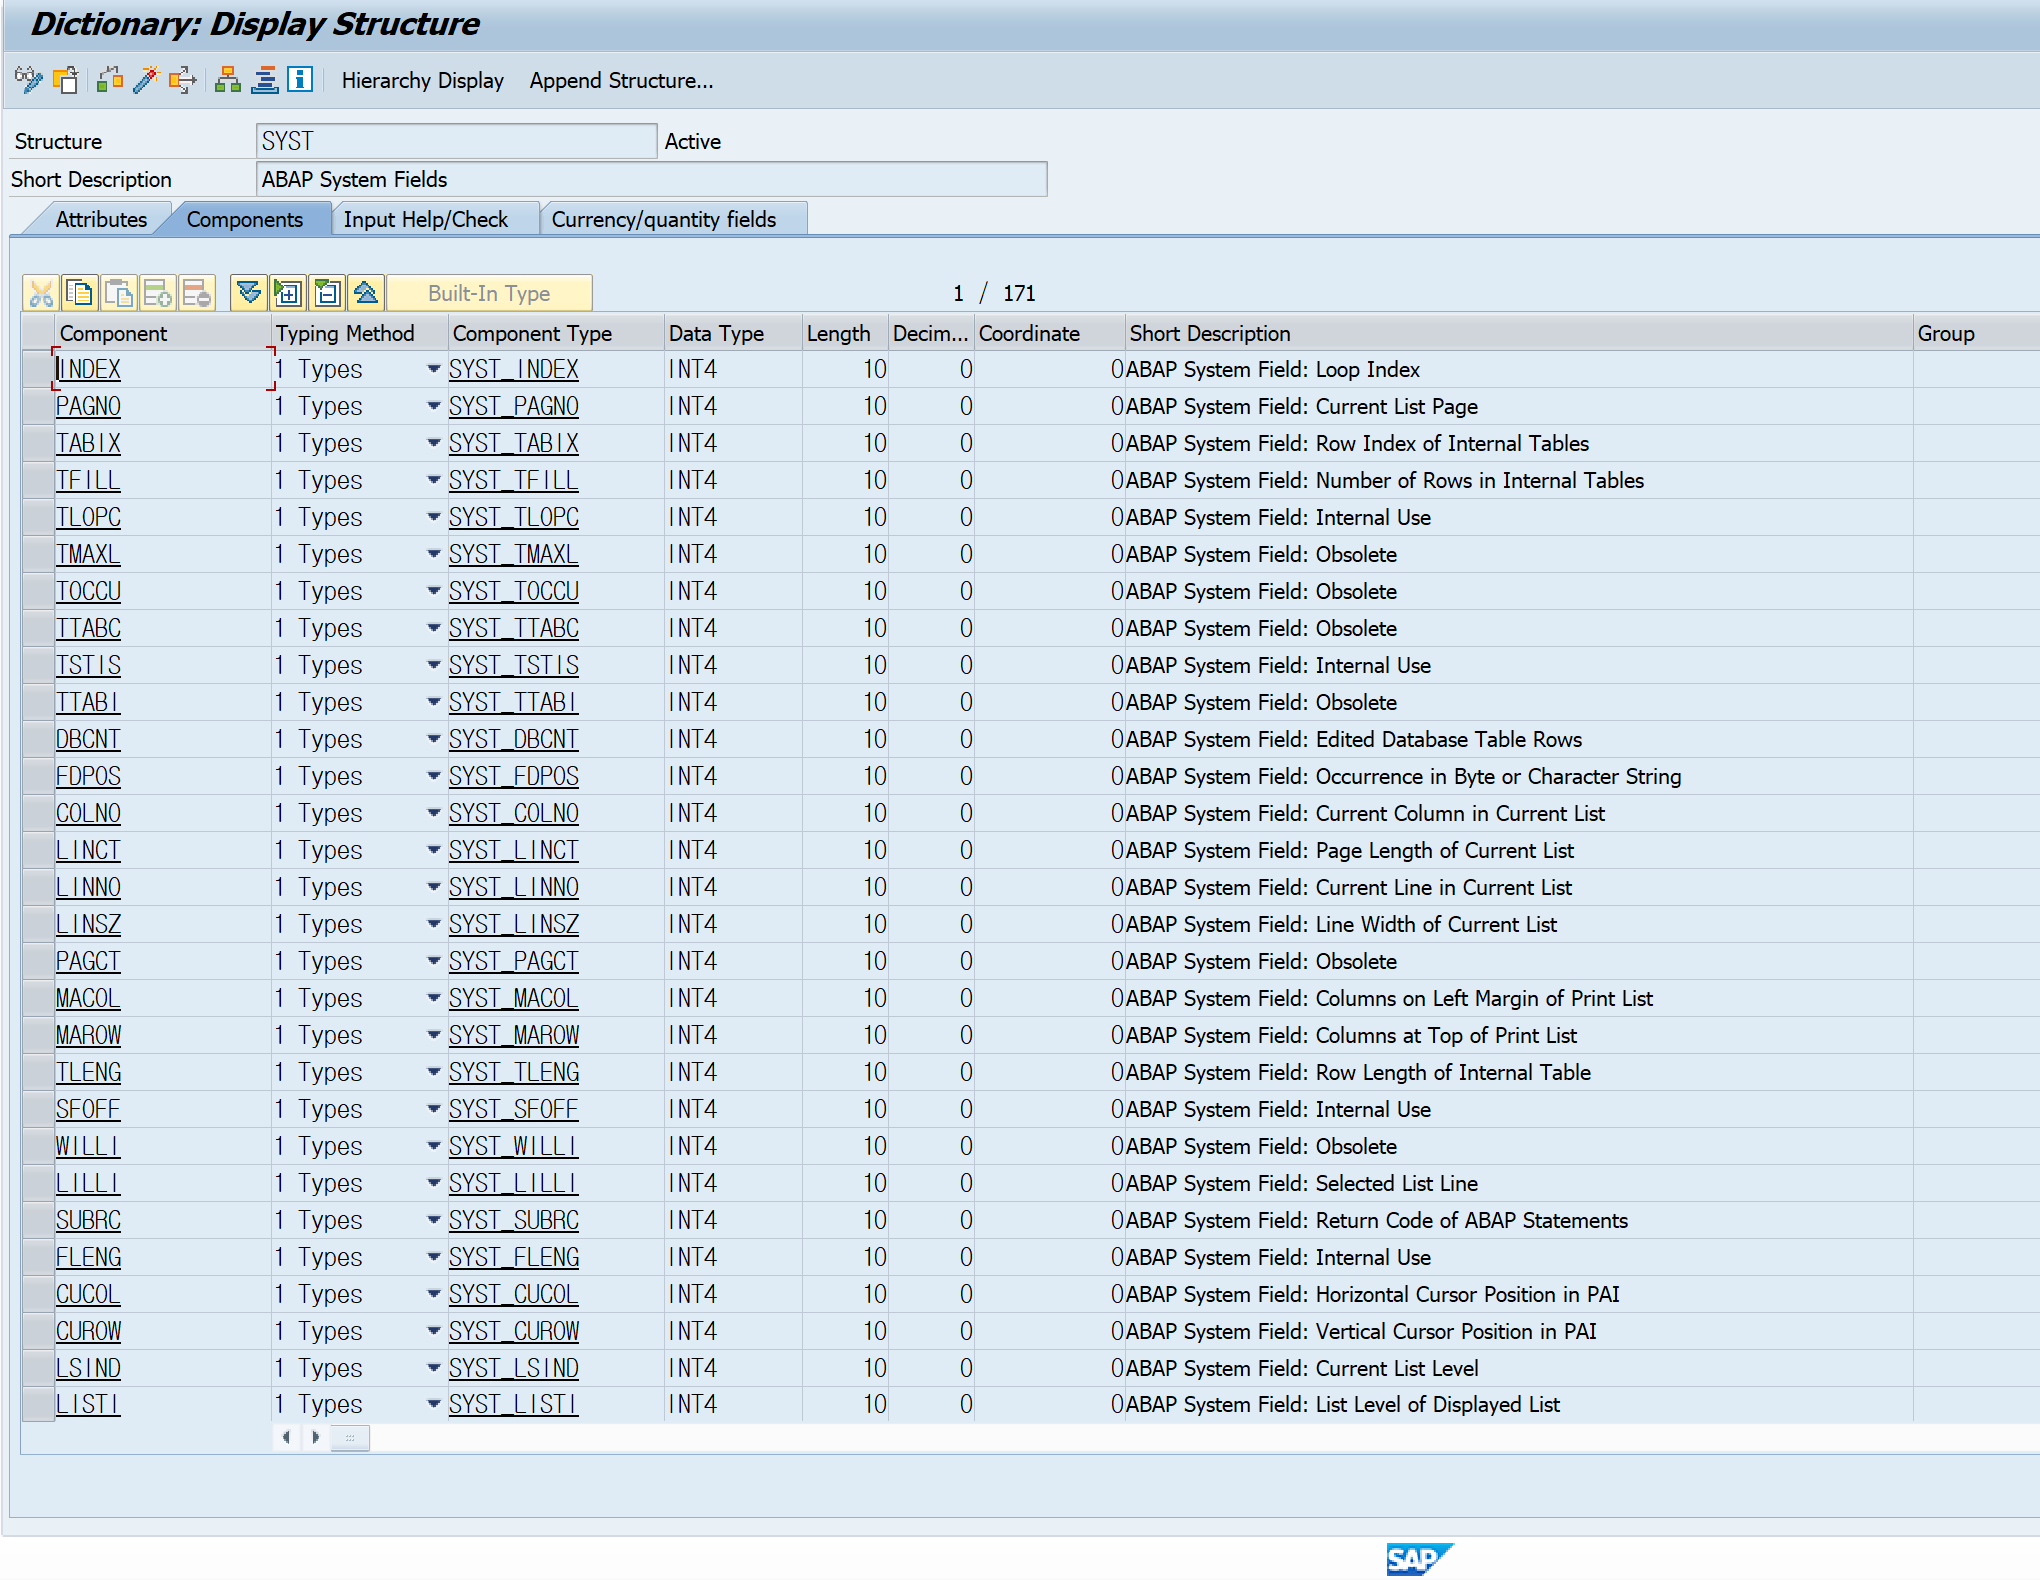Open typing method dropdown for CUROW row
Viewport: 2040px width, 1580px height.
point(433,1331)
